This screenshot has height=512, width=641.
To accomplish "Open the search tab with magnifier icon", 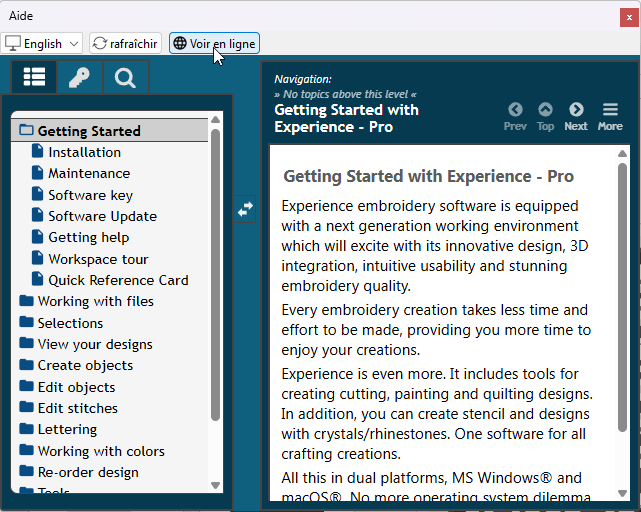I will 125,78.
